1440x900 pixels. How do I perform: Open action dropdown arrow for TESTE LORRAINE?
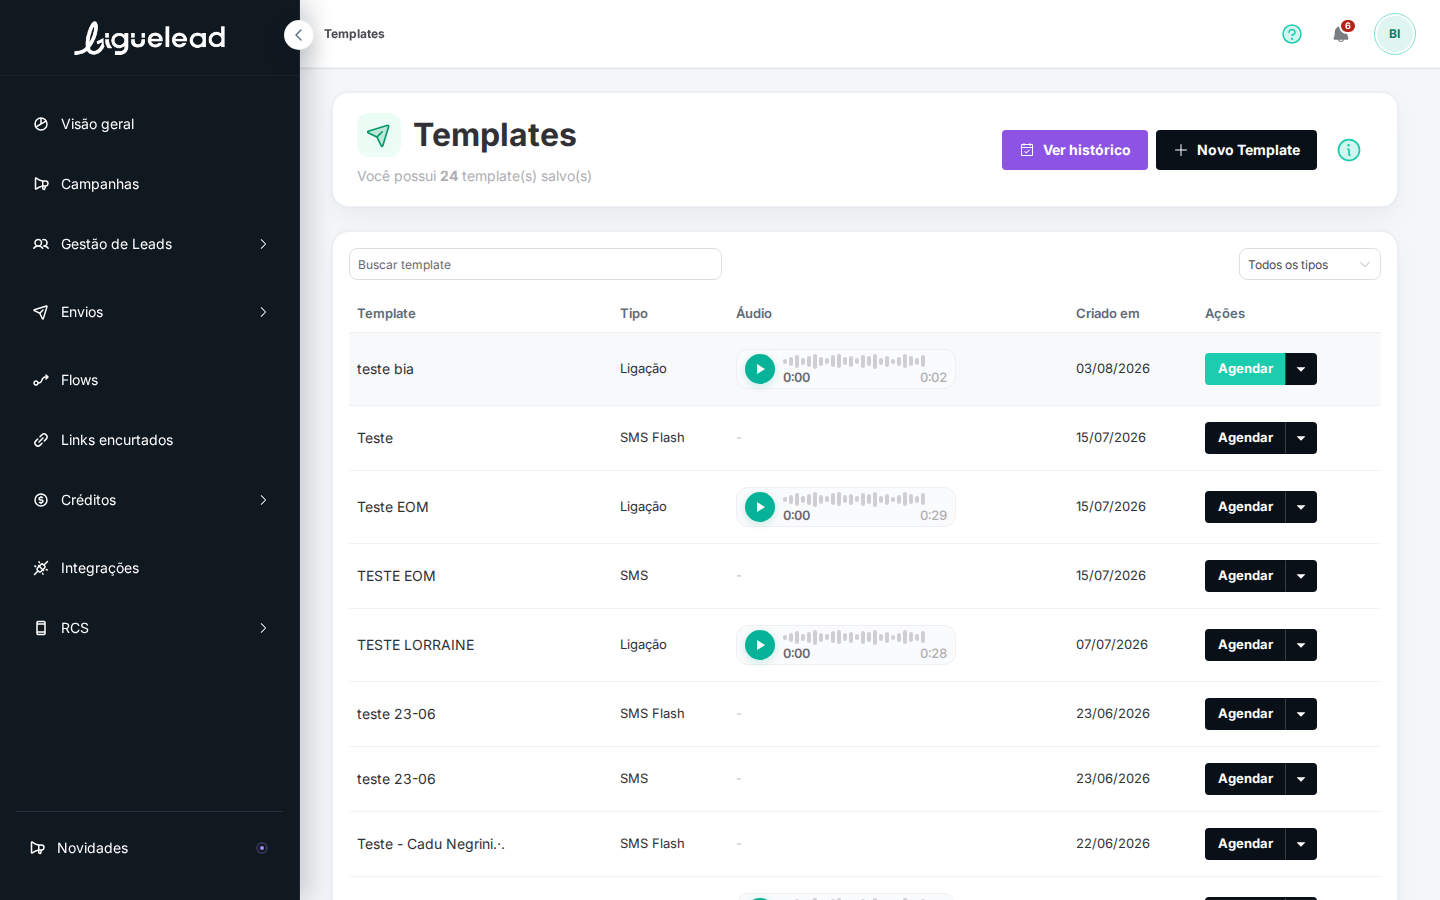1301,645
